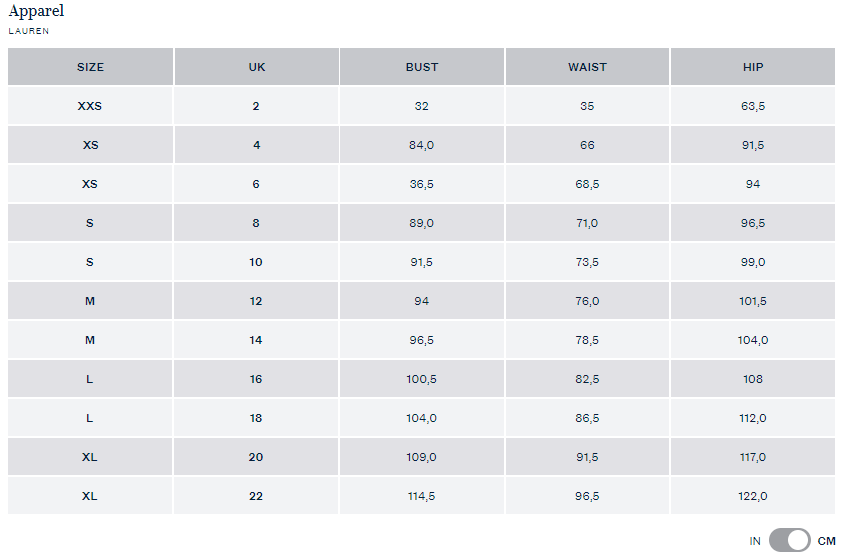The width and height of the screenshot is (850, 560).
Task: Click the Apparel heading
Action: (36, 11)
